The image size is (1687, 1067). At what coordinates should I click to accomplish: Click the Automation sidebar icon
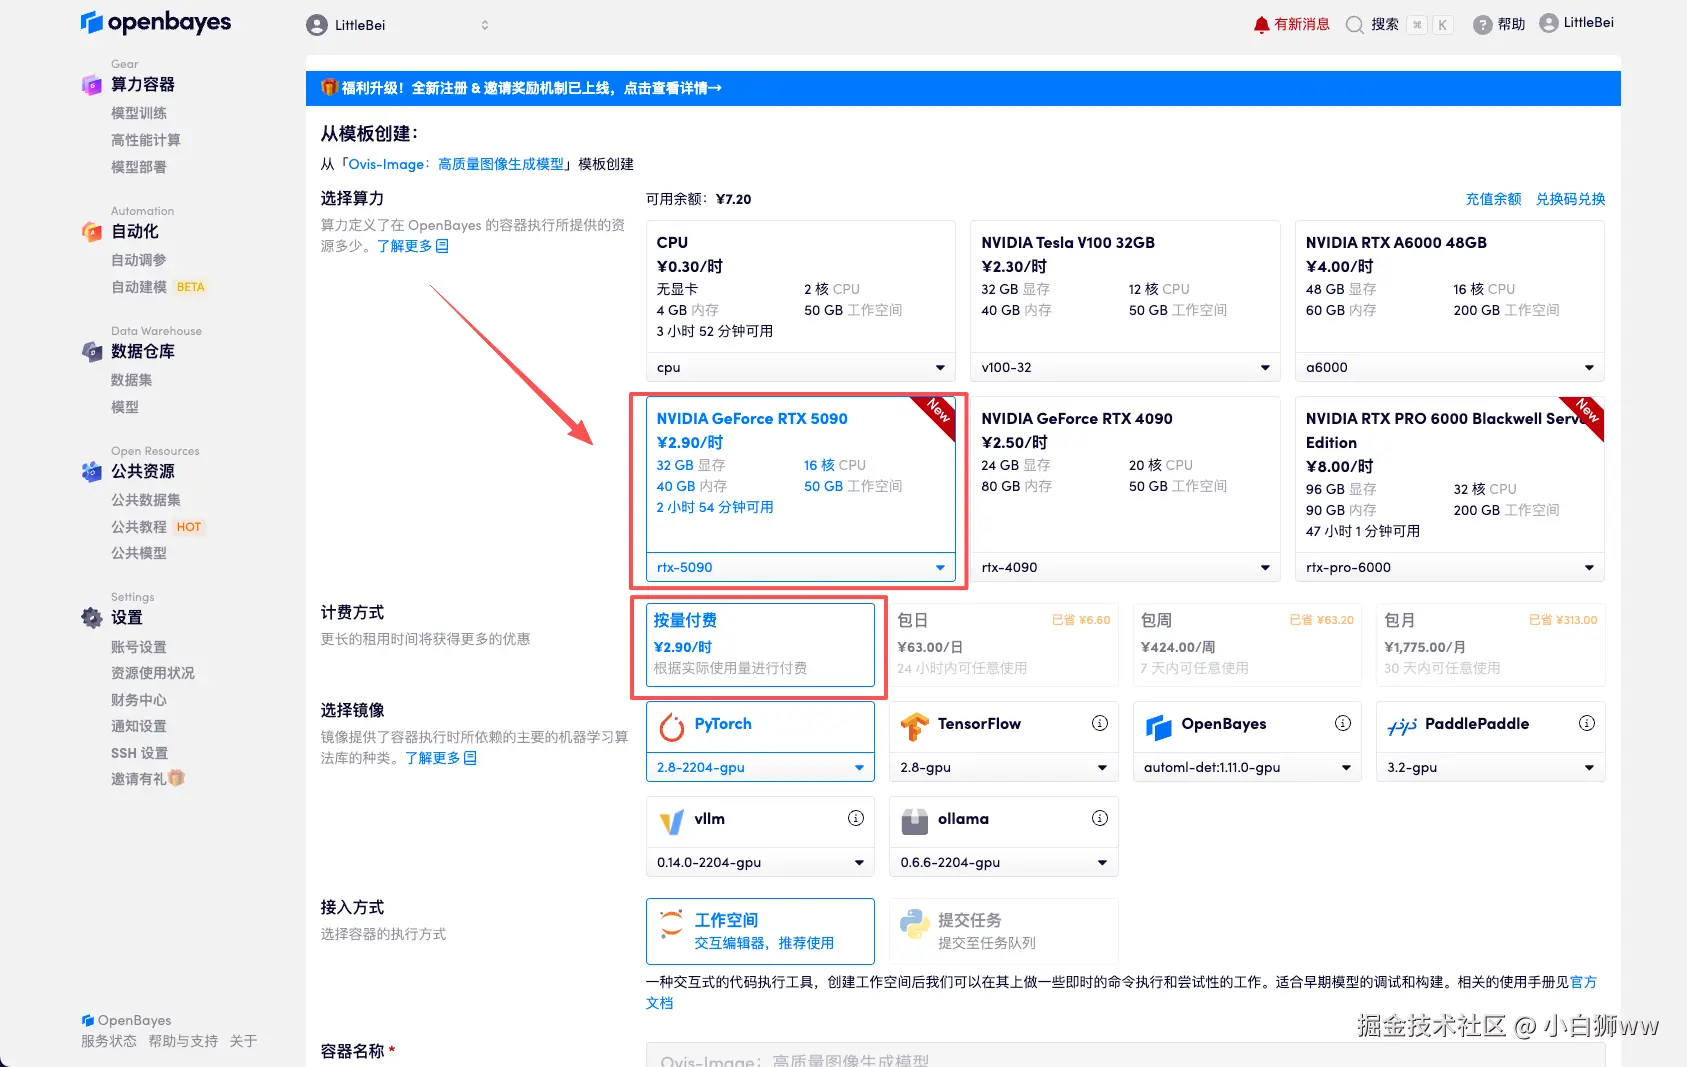pyautogui.click(x=91, y=232)
